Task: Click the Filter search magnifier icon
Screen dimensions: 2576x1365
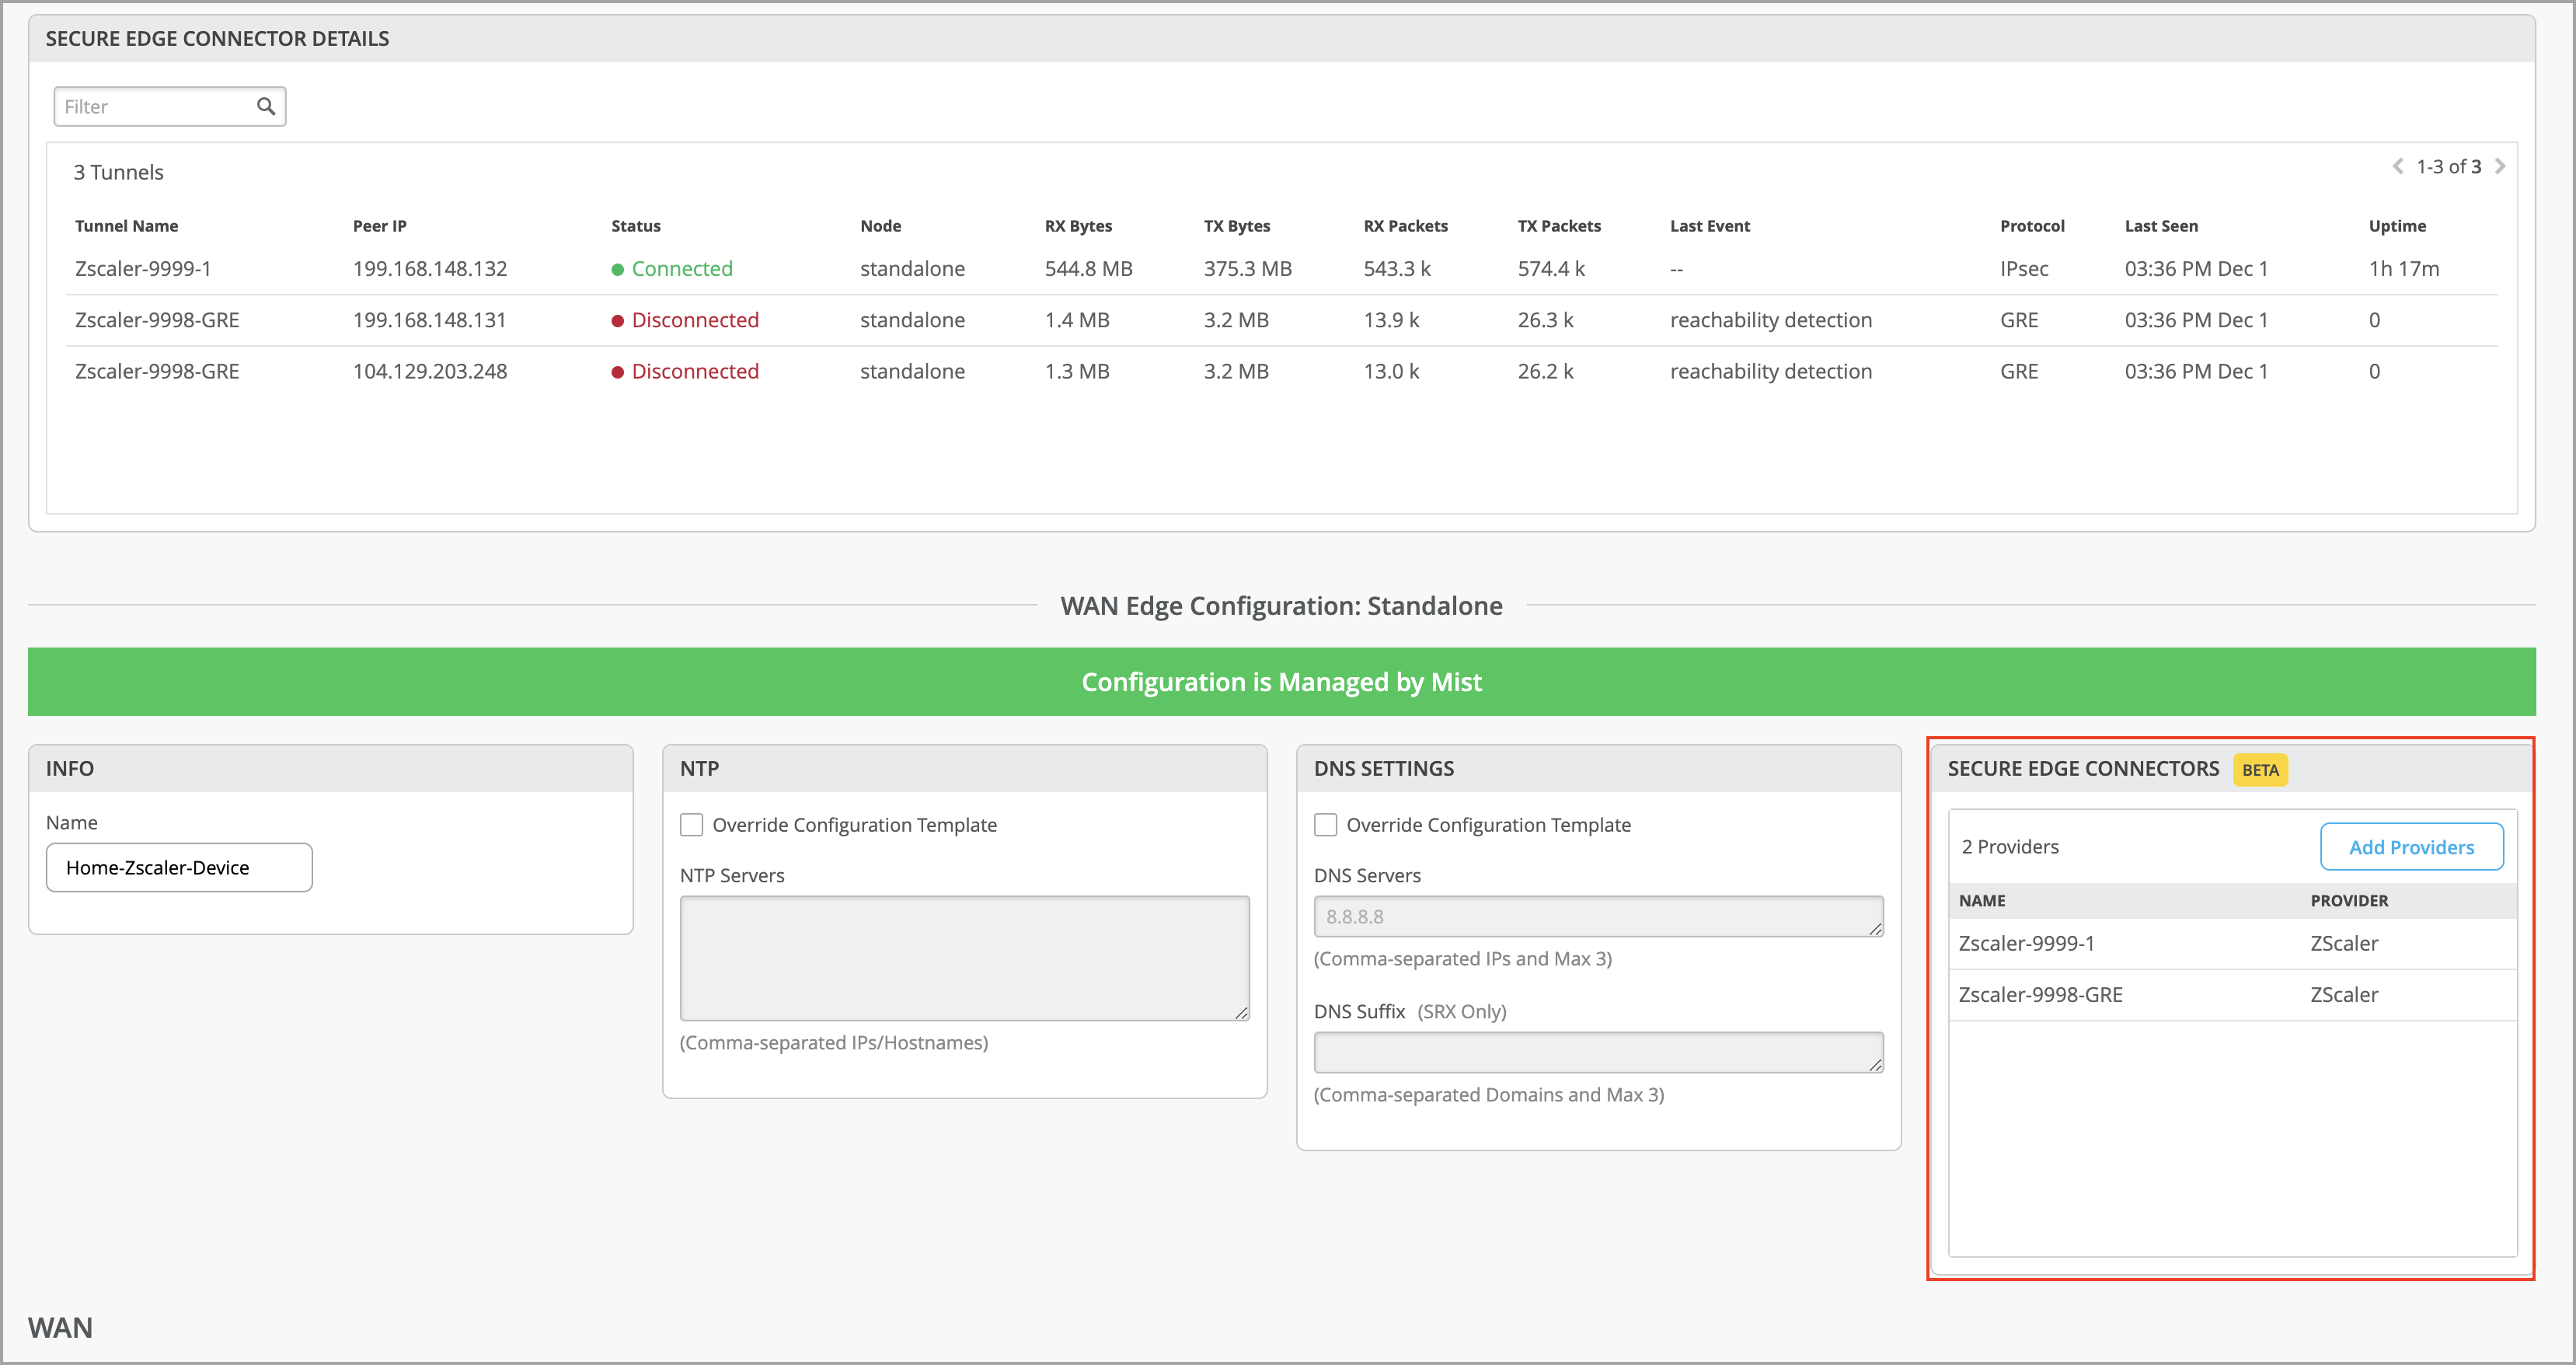Action: pos(266,106)
